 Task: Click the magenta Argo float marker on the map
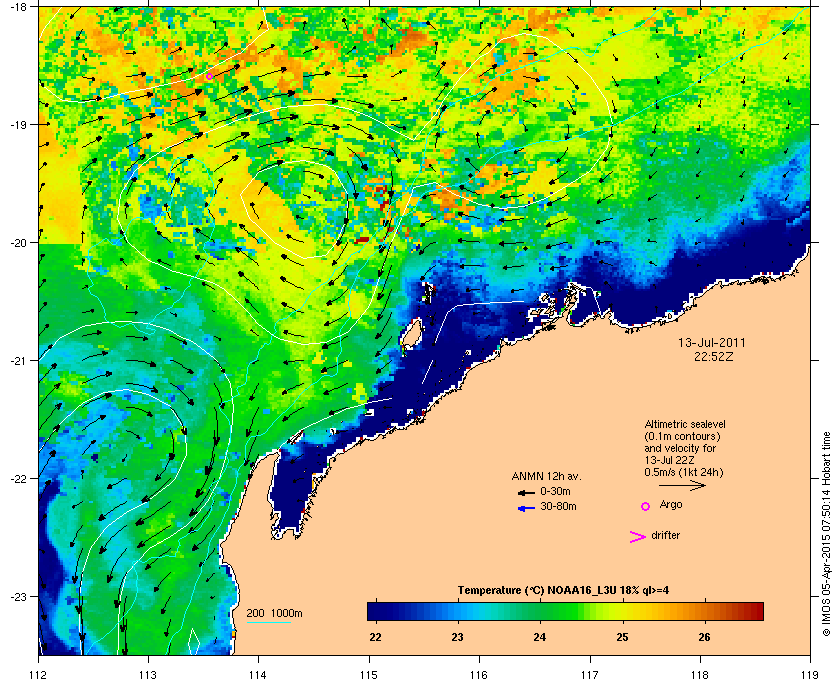(x=209, y=77)
